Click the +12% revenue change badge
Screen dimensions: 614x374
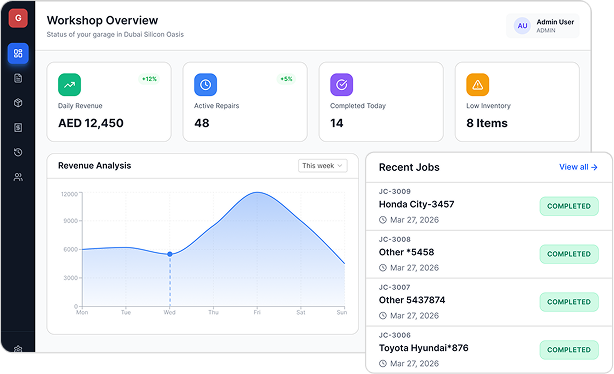(149, 79)
